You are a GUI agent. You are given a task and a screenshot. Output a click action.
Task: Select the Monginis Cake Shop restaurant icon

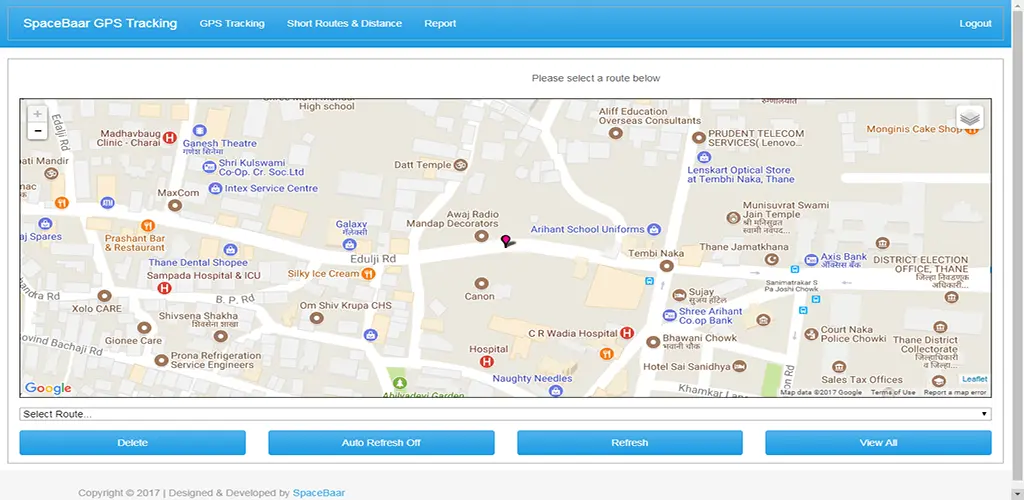[x=971, y=129]
